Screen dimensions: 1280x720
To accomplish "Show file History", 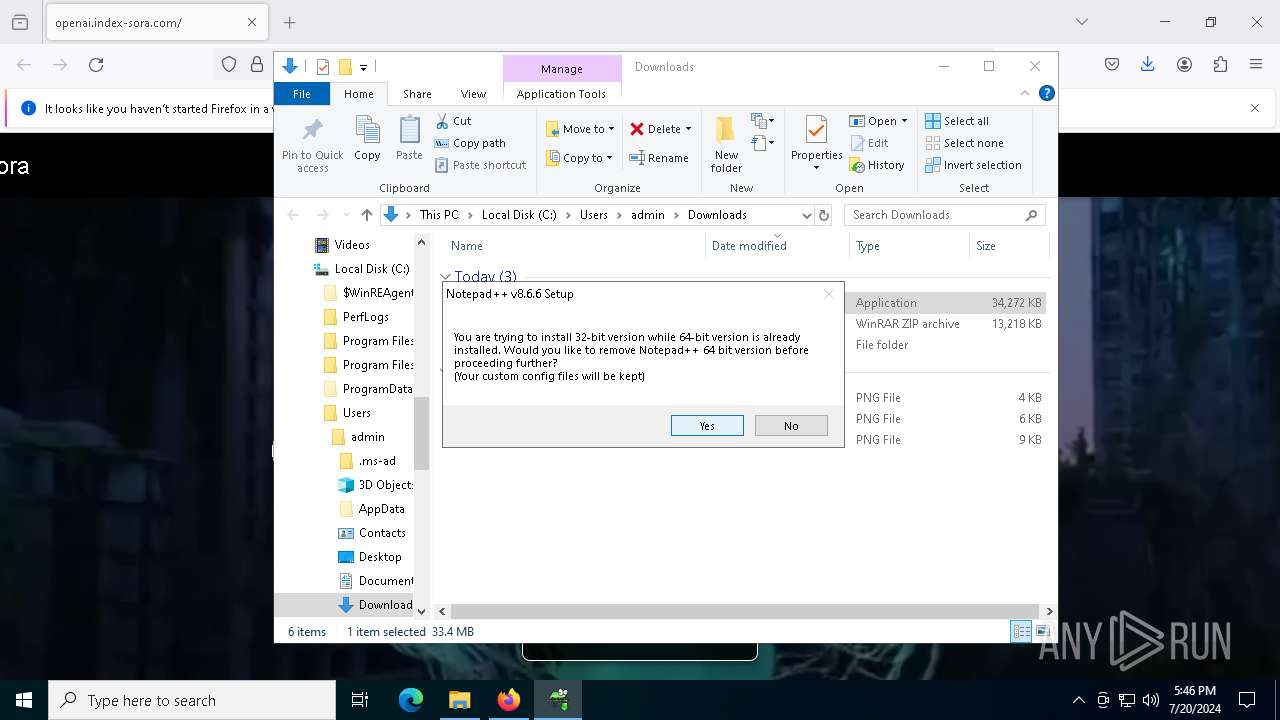I will 877,165.
